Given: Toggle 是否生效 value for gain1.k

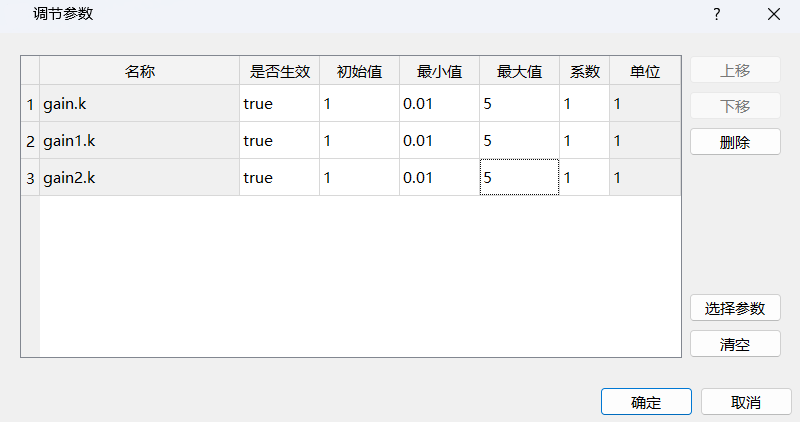Looking at the screenshot, I should pos(279,141).
